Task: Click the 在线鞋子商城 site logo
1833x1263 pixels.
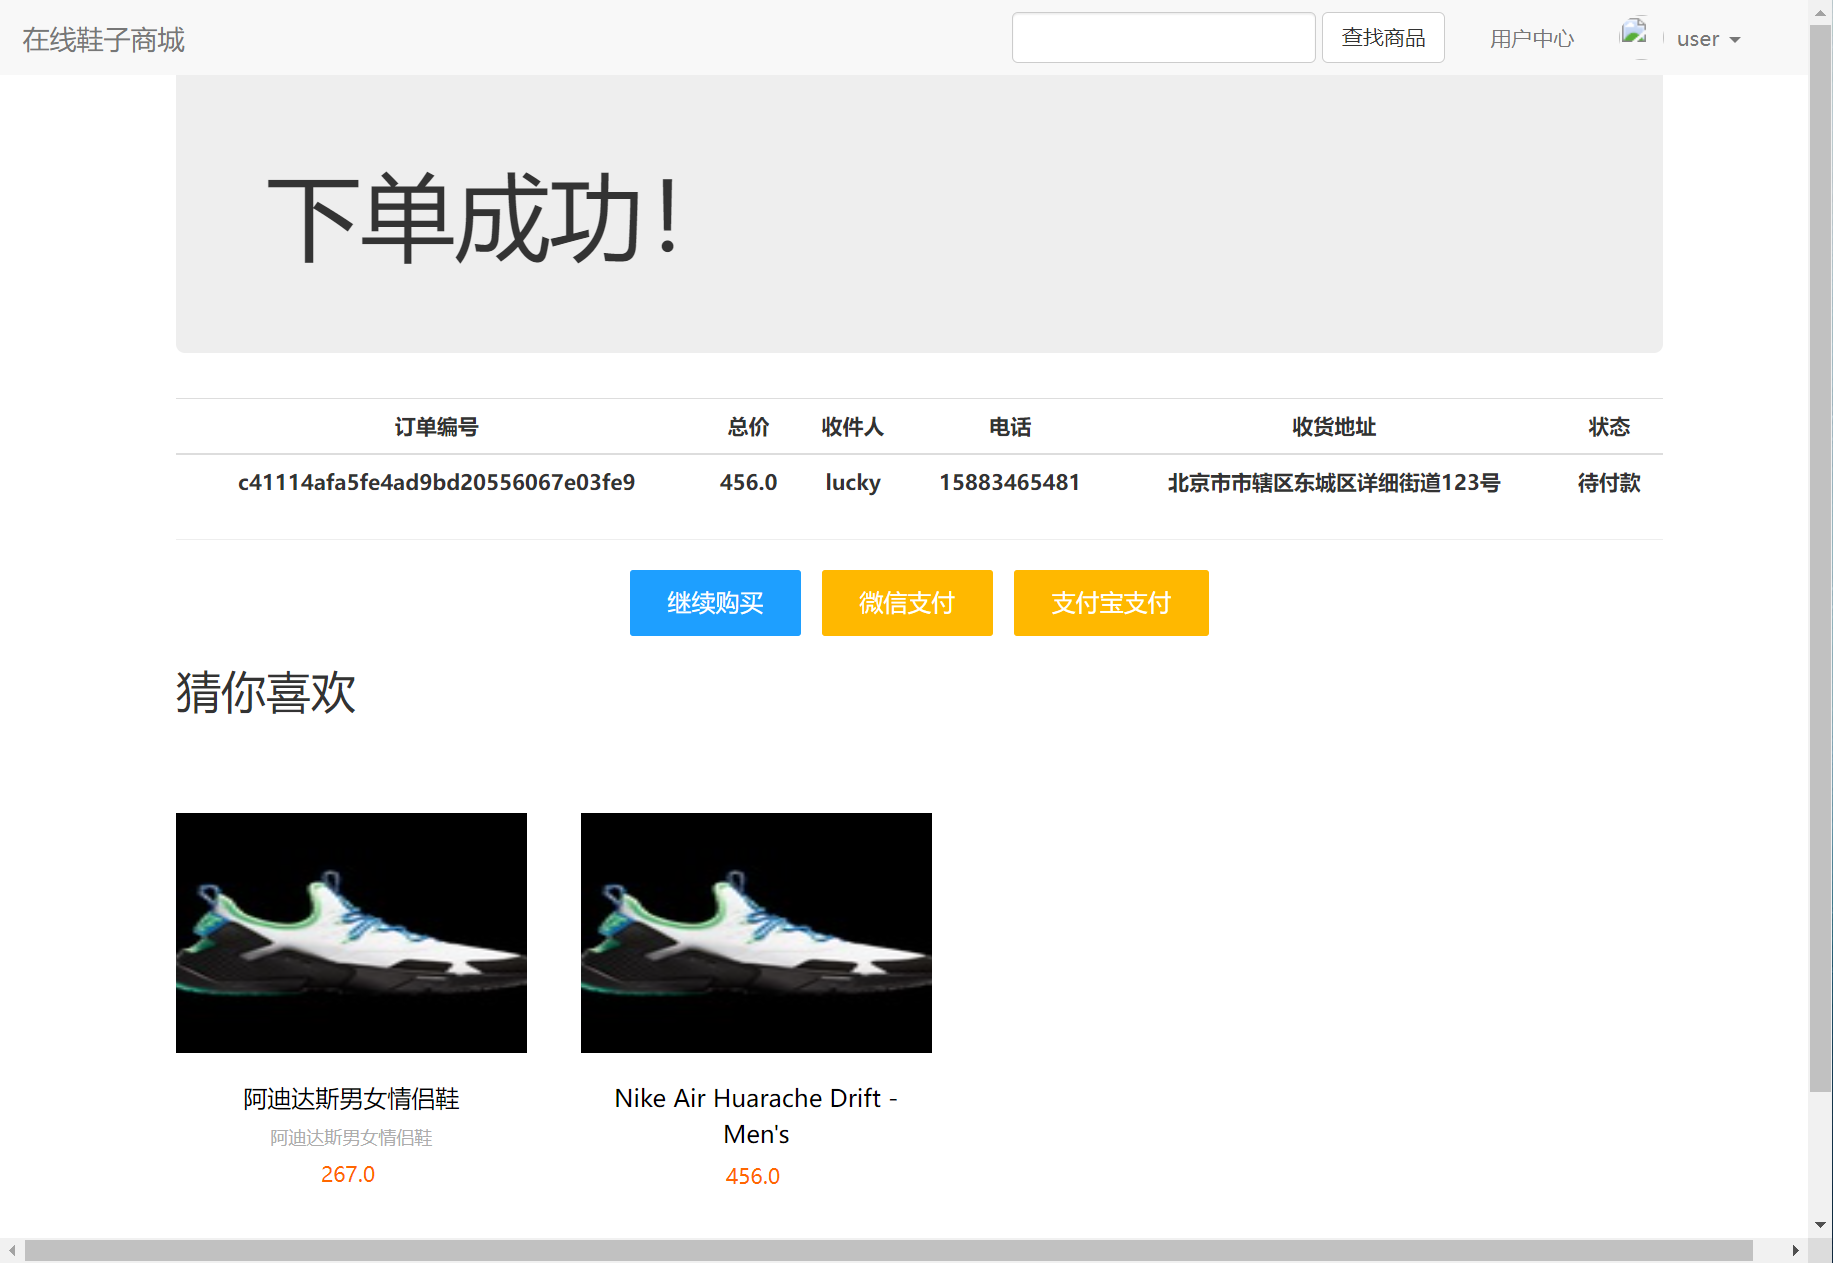Action: click(102, 38)
